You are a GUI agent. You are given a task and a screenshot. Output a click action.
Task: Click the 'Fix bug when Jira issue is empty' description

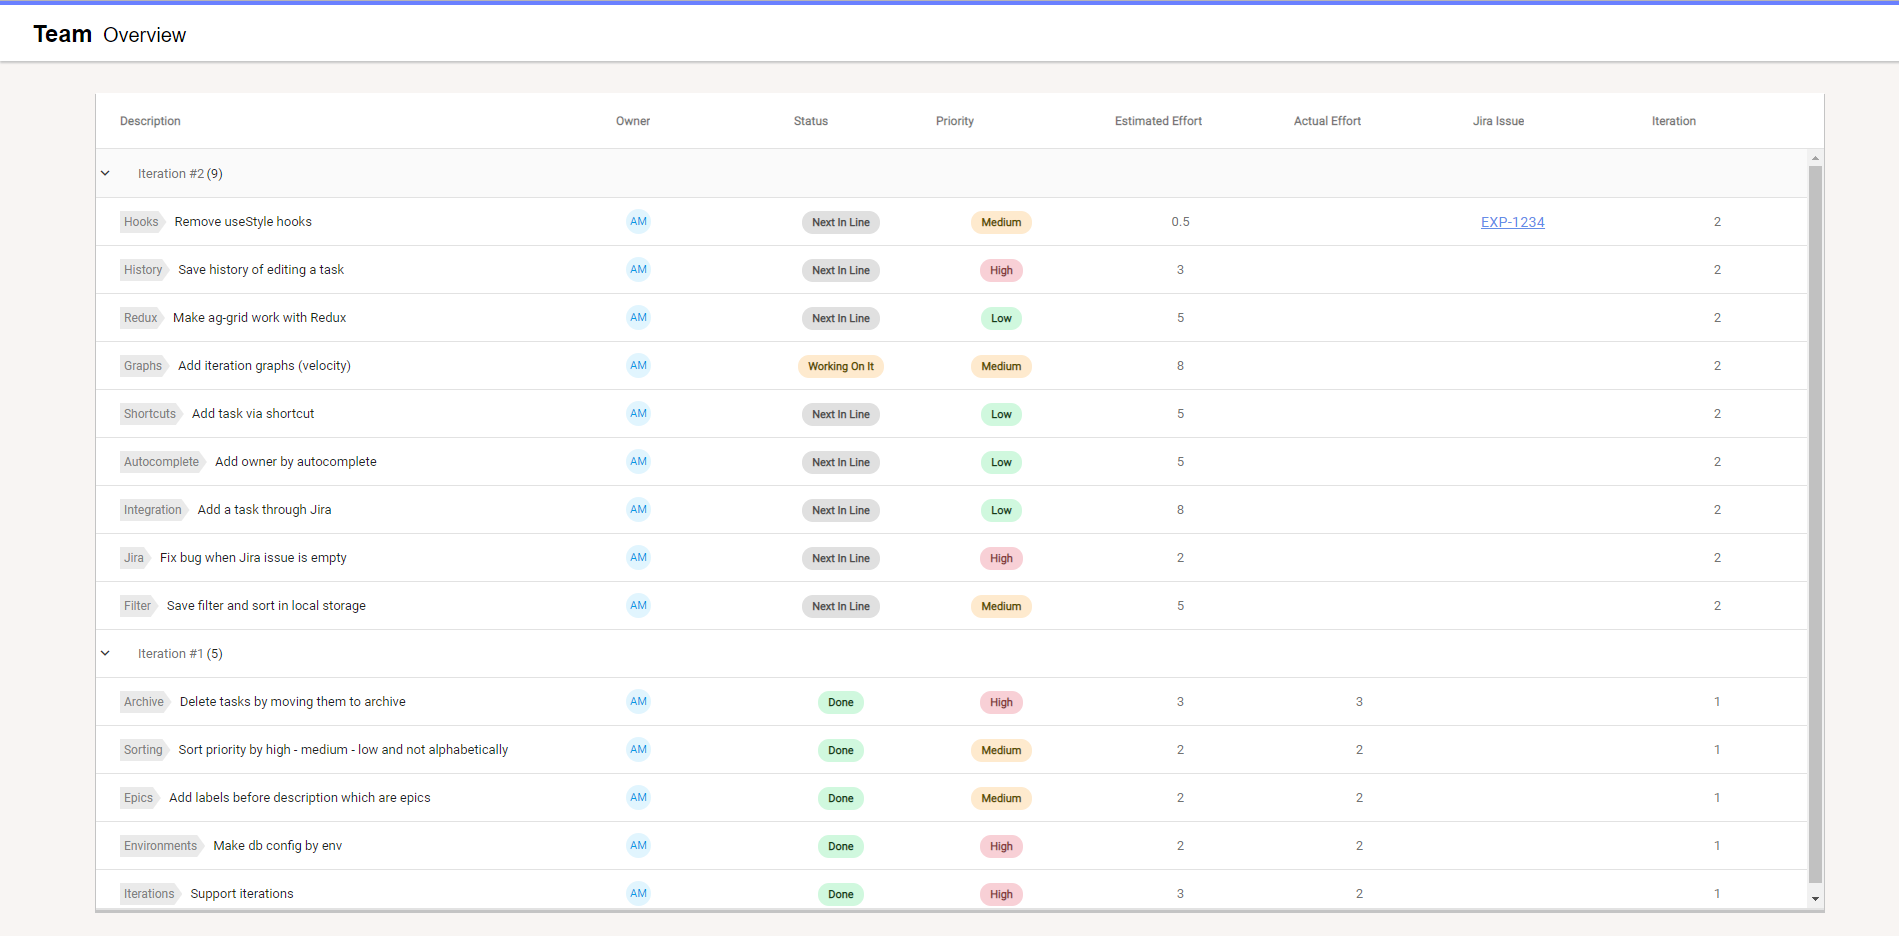(253, 558)
